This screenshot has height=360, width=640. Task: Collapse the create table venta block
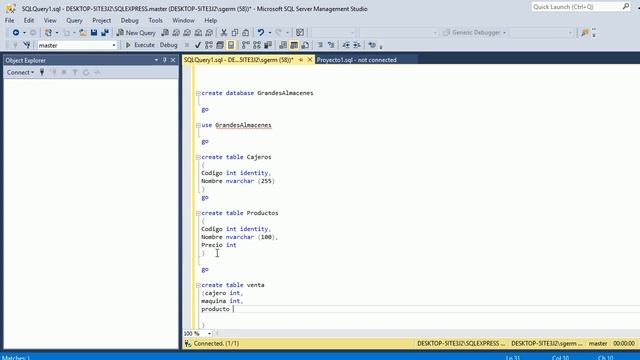198,285
